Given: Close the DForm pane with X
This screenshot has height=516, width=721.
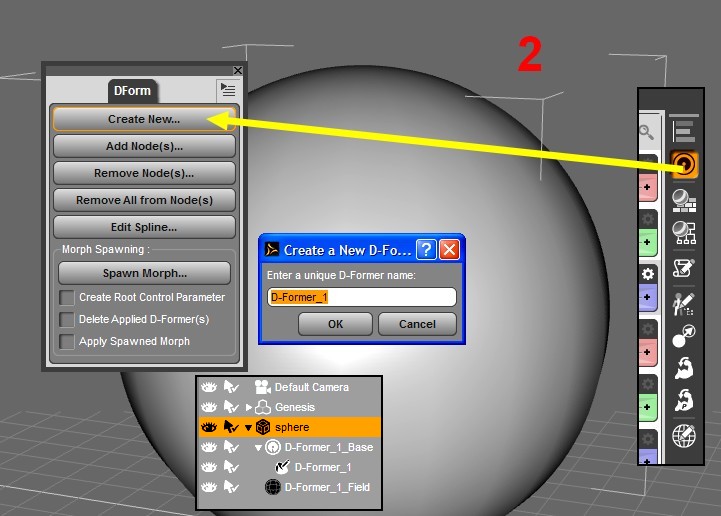Looking at the screenshot, I should coord(237,70).
